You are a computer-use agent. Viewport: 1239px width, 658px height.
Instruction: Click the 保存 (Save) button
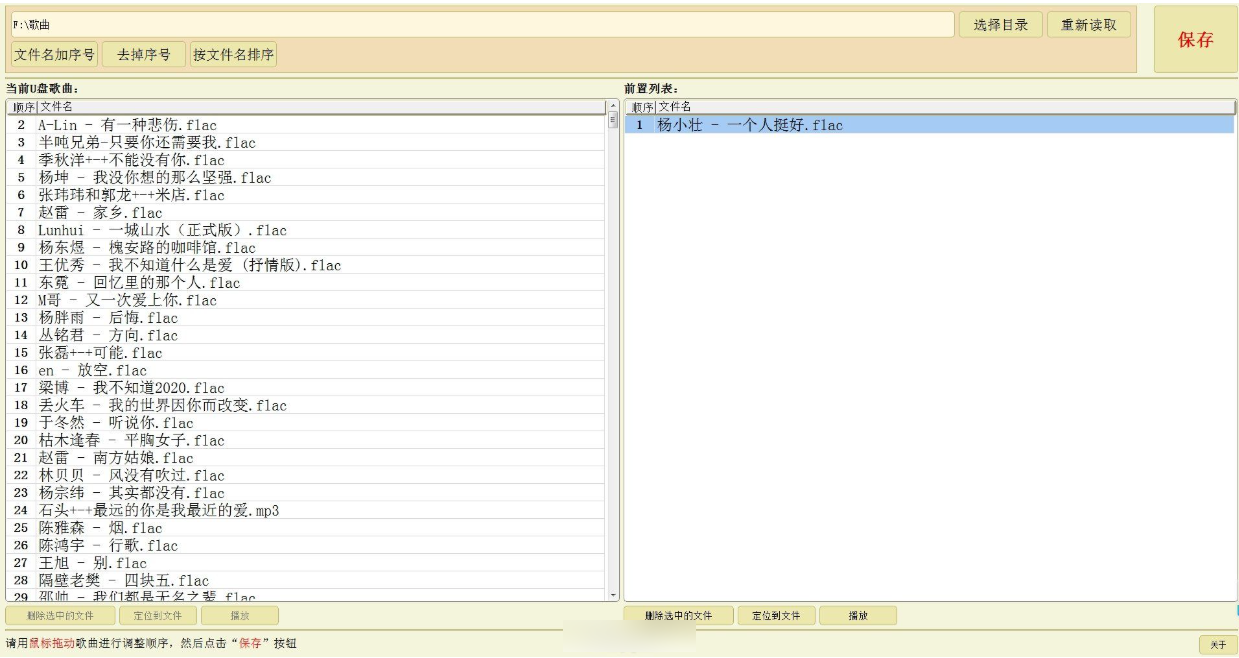(1195, 40)
